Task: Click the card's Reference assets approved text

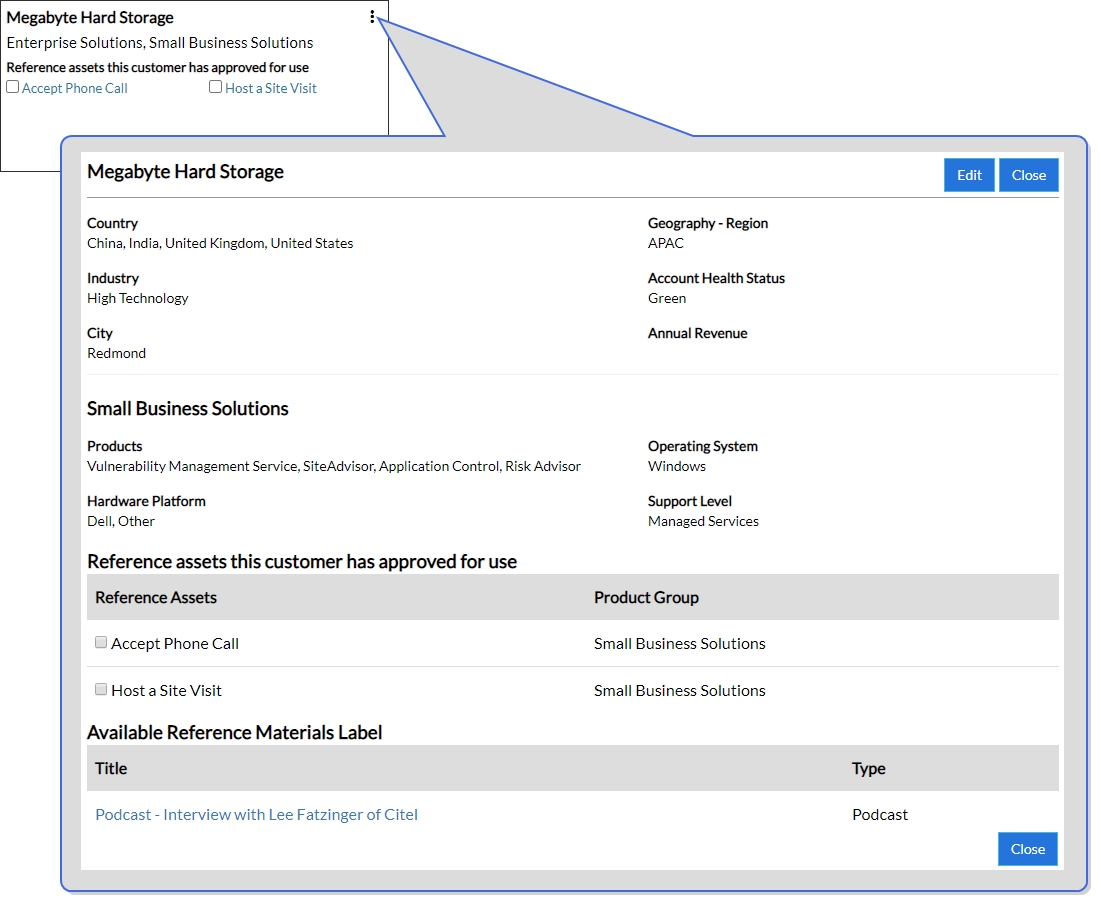Action: 158,67
